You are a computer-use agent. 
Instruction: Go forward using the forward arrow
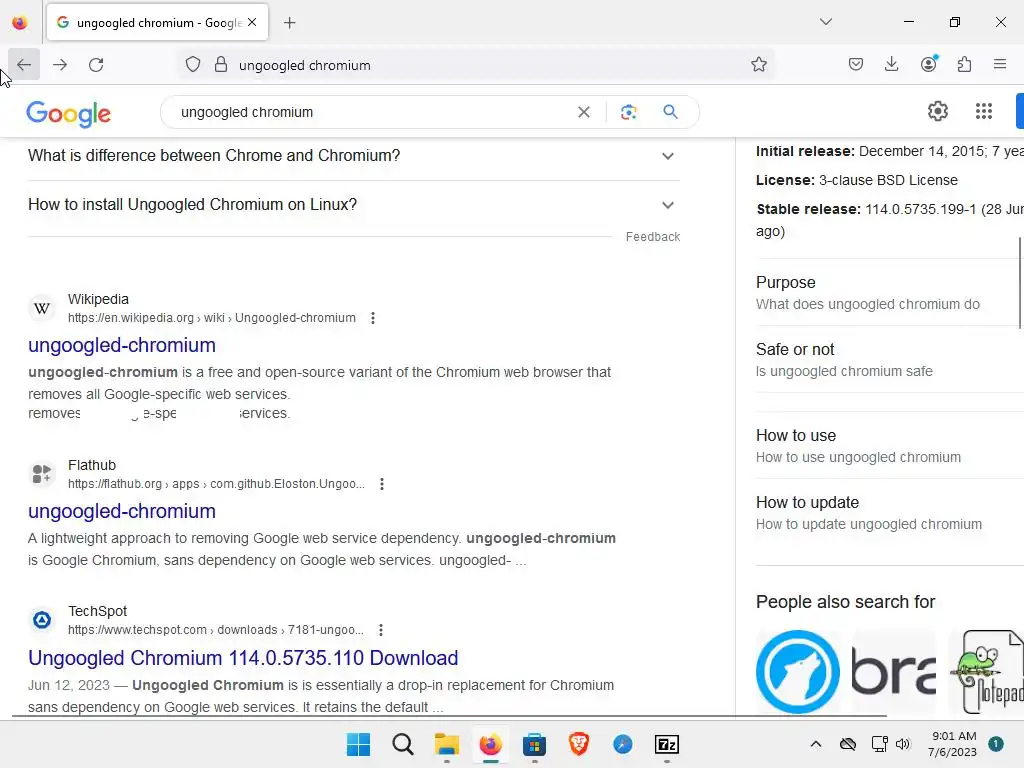[60, 65]
